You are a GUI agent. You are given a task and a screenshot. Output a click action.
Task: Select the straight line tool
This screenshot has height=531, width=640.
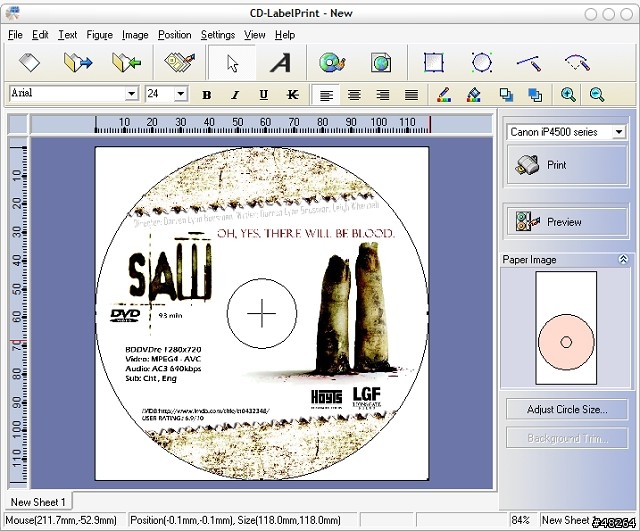529,63
